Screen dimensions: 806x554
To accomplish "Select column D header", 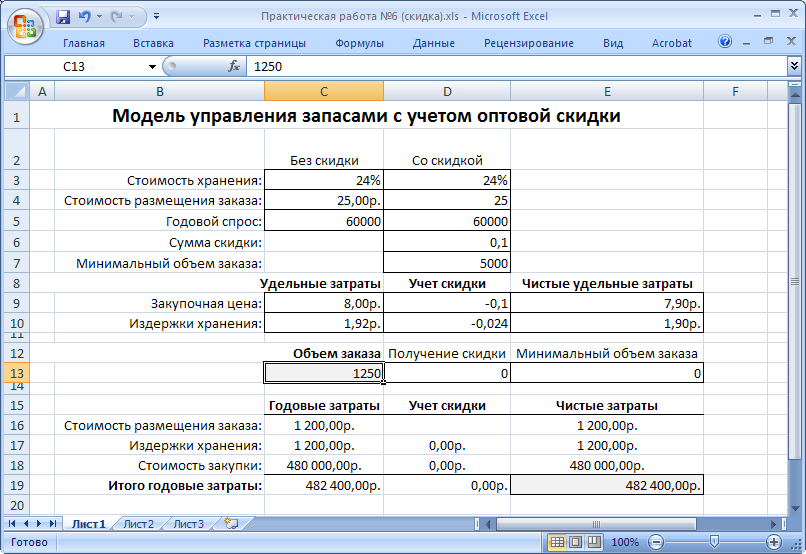I will (447, 91).
